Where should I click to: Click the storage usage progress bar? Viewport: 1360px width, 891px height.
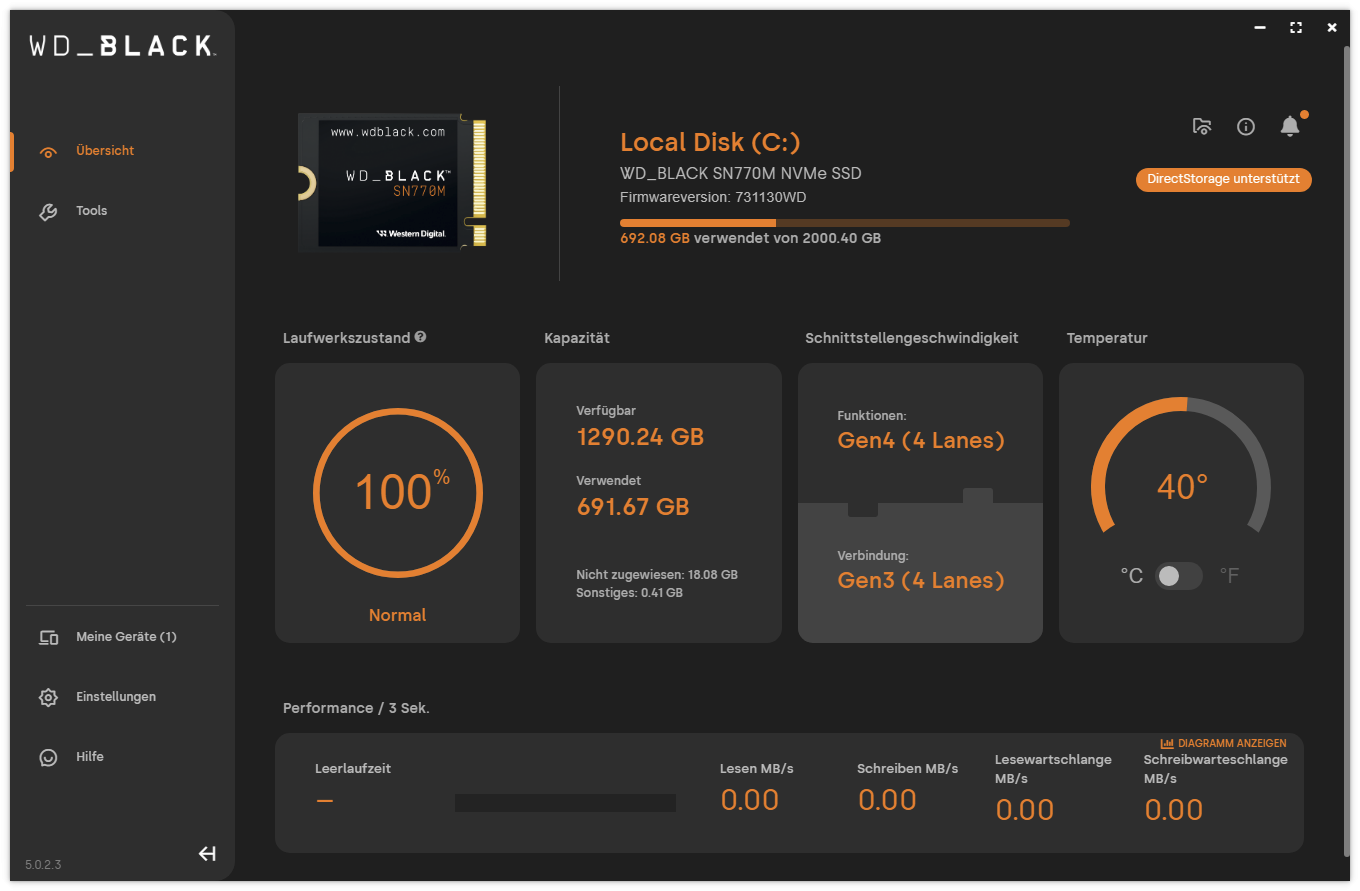tap(845, 223)
